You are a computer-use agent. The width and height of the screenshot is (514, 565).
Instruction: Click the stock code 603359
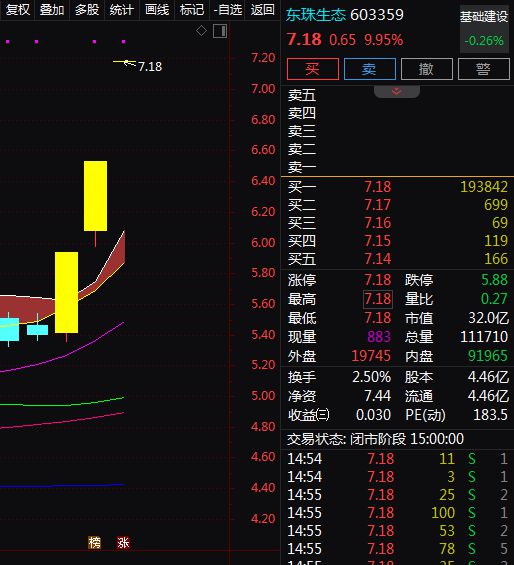coord(377,15)
